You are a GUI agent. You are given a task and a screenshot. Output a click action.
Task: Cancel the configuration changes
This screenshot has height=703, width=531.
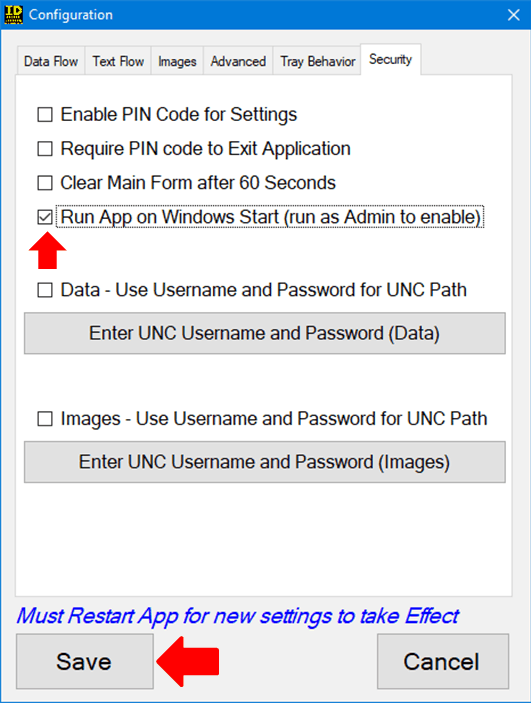(443, 661)
